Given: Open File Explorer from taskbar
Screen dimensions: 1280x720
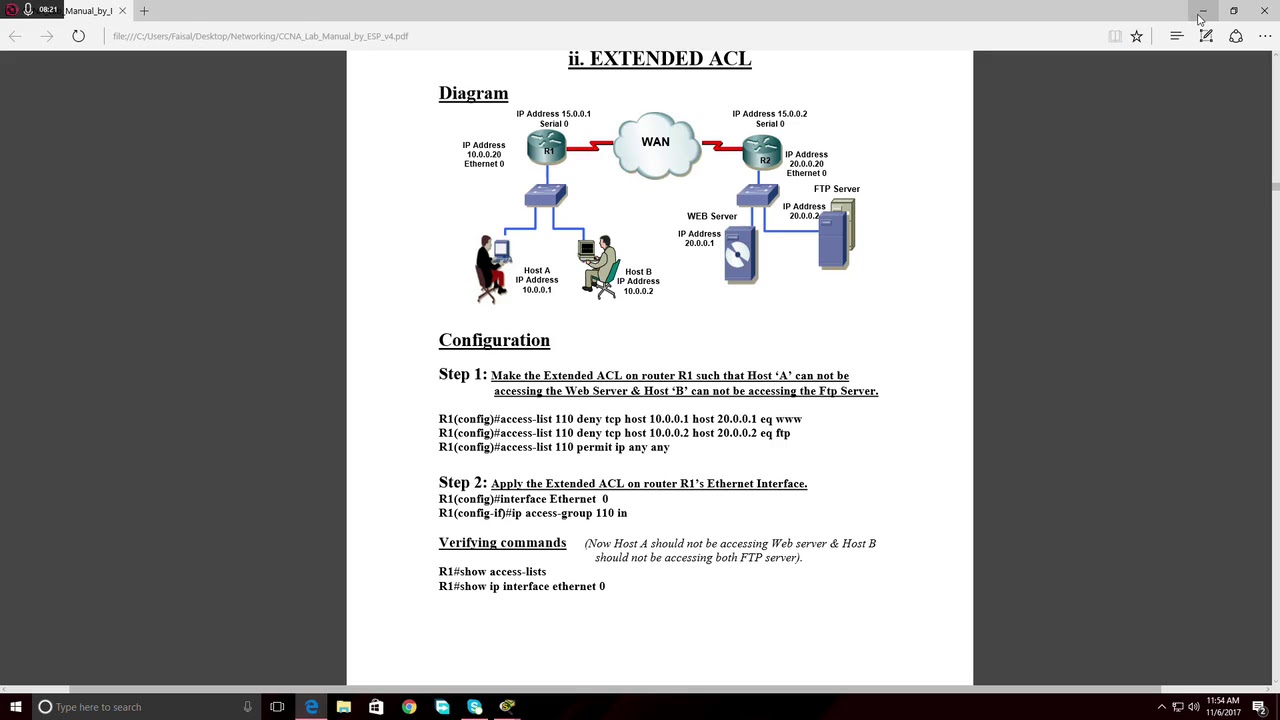Looking at the screenshot, I should pos(343,707).
